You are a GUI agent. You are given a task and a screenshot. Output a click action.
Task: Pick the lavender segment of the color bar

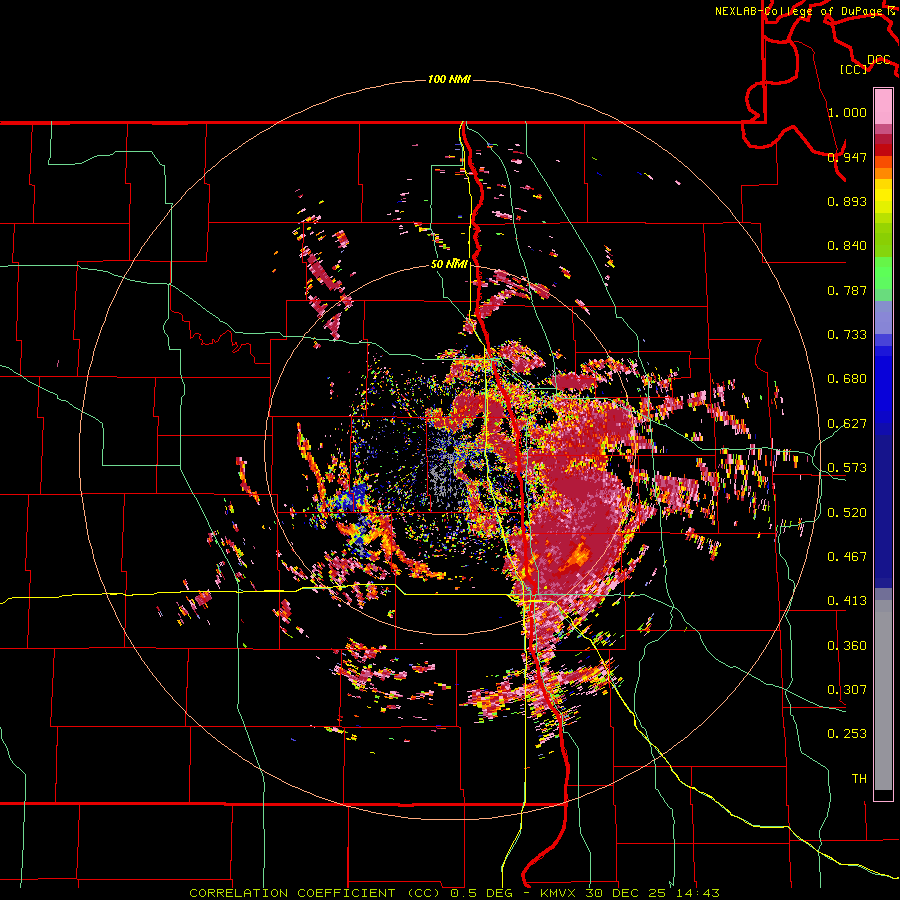tap(883, 317)
